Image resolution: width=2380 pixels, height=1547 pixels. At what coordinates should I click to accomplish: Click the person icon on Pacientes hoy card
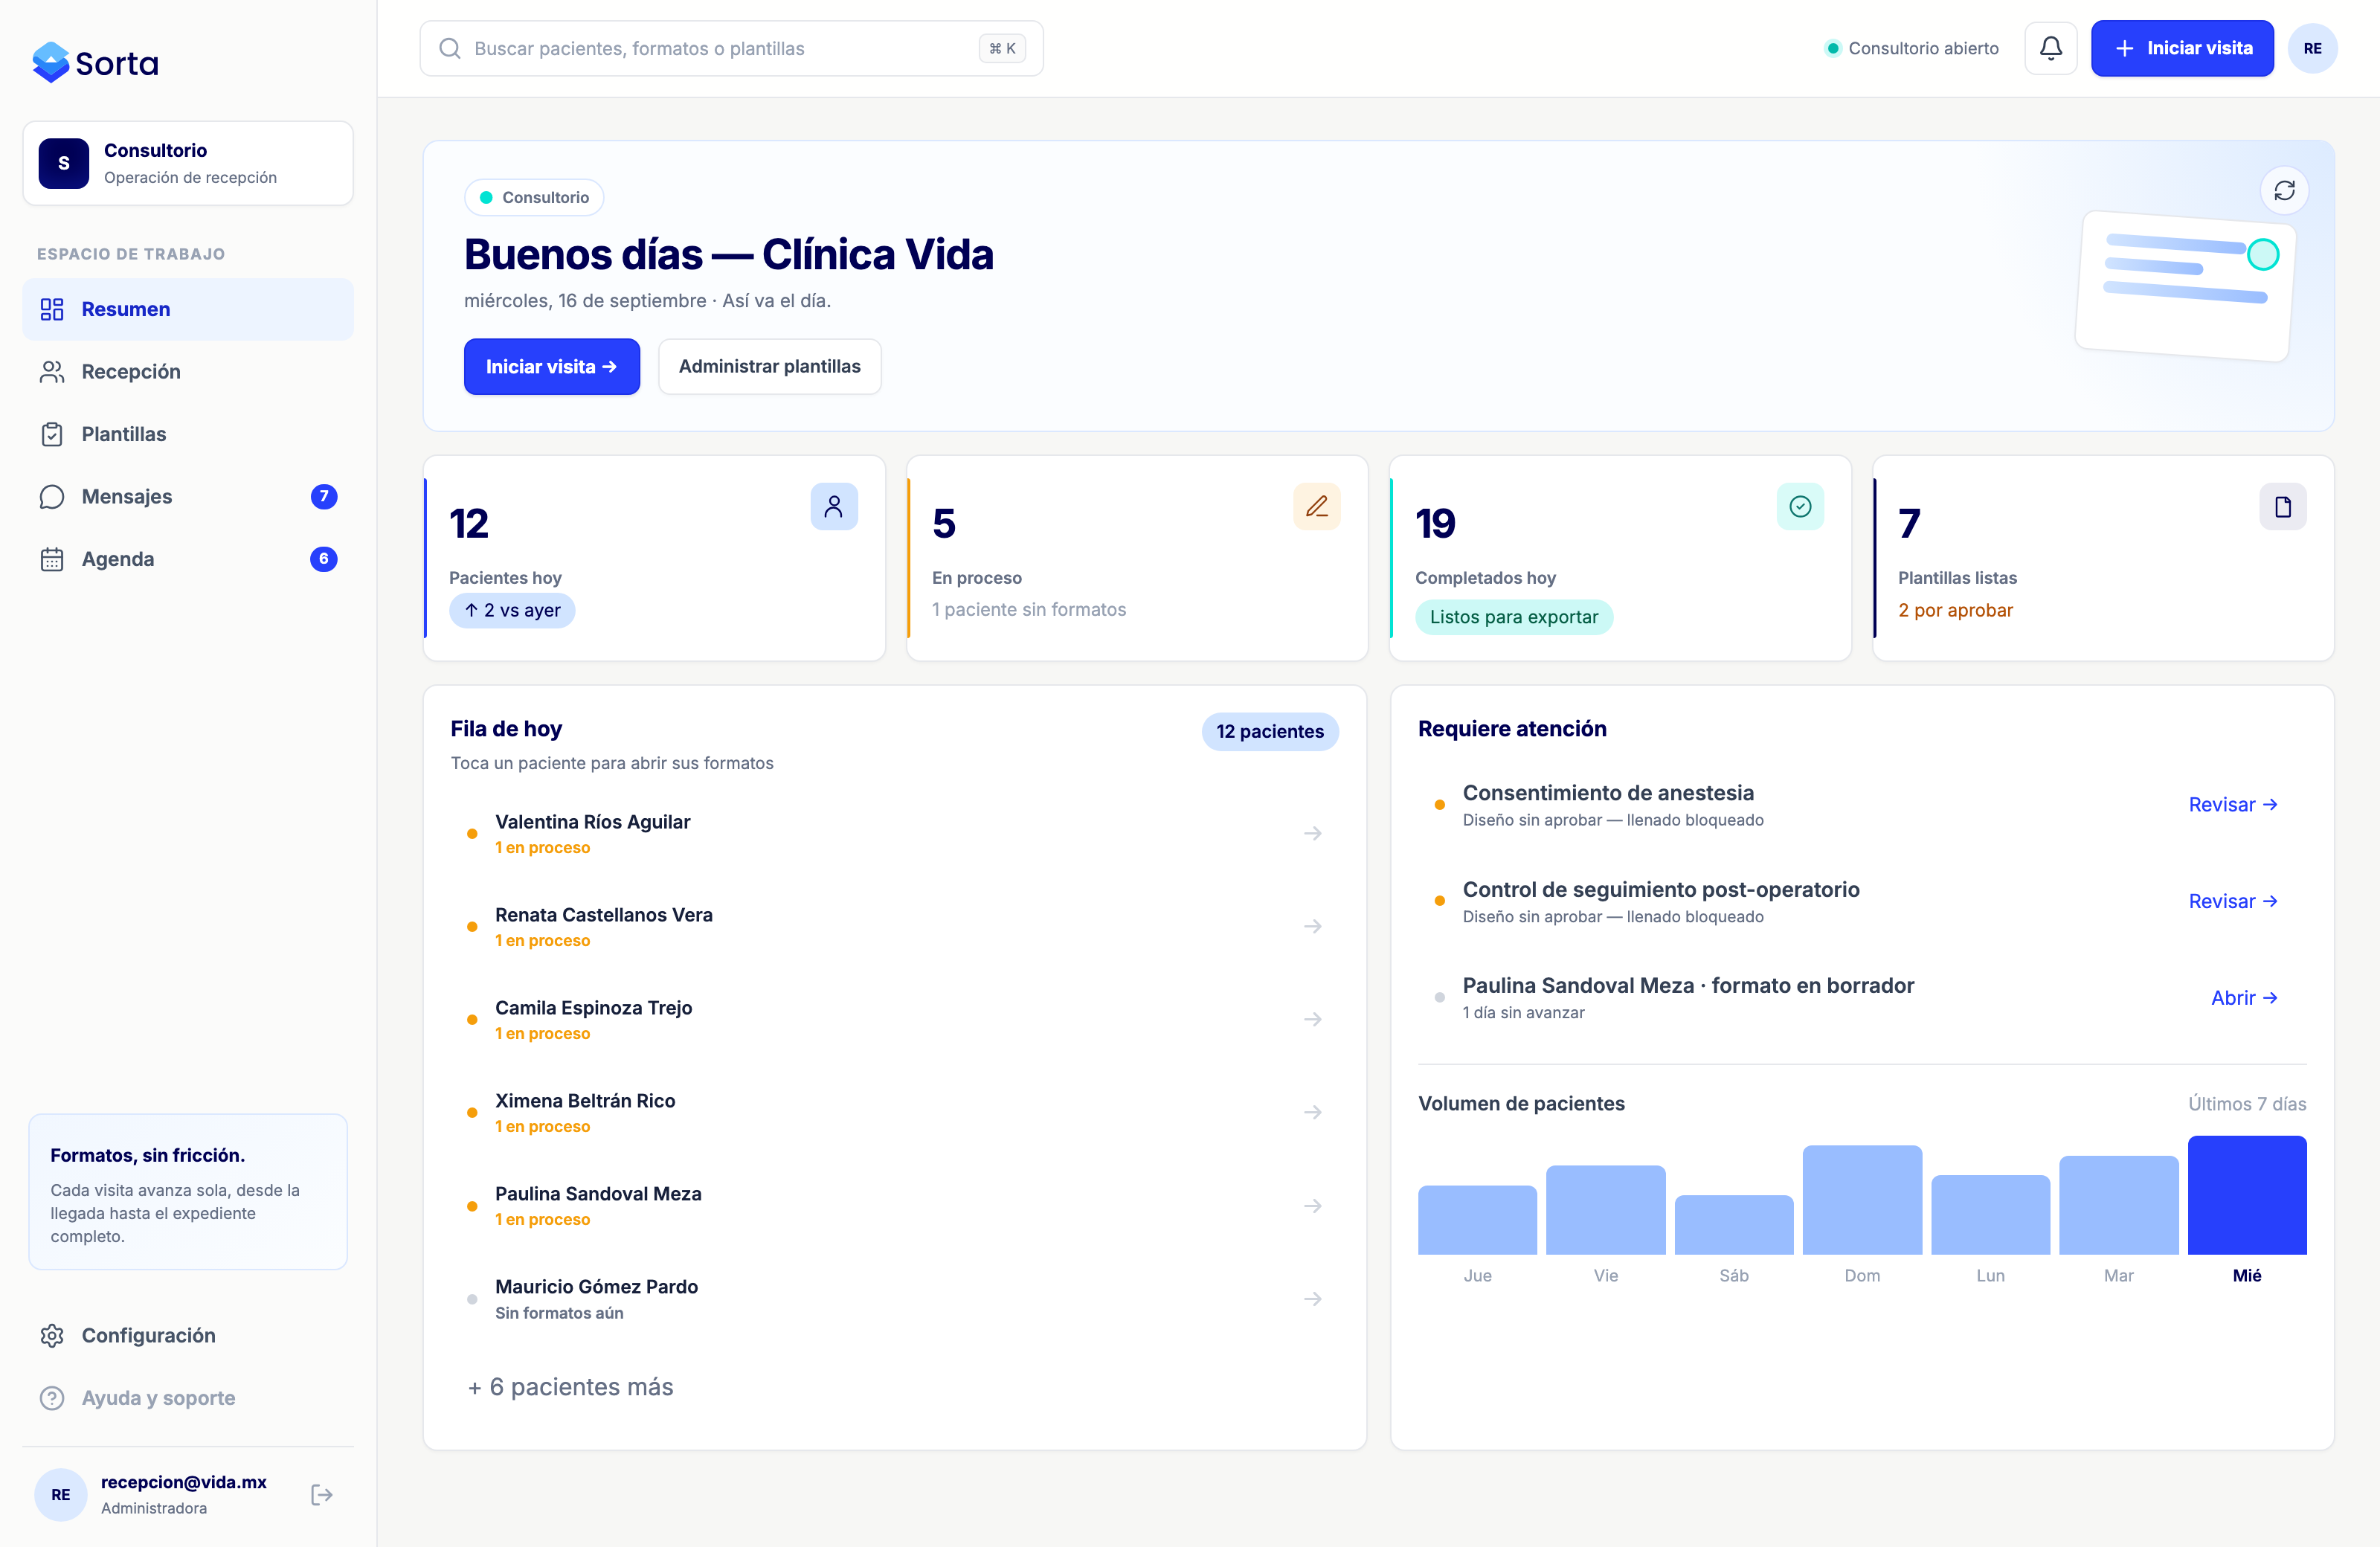point(833,507)
